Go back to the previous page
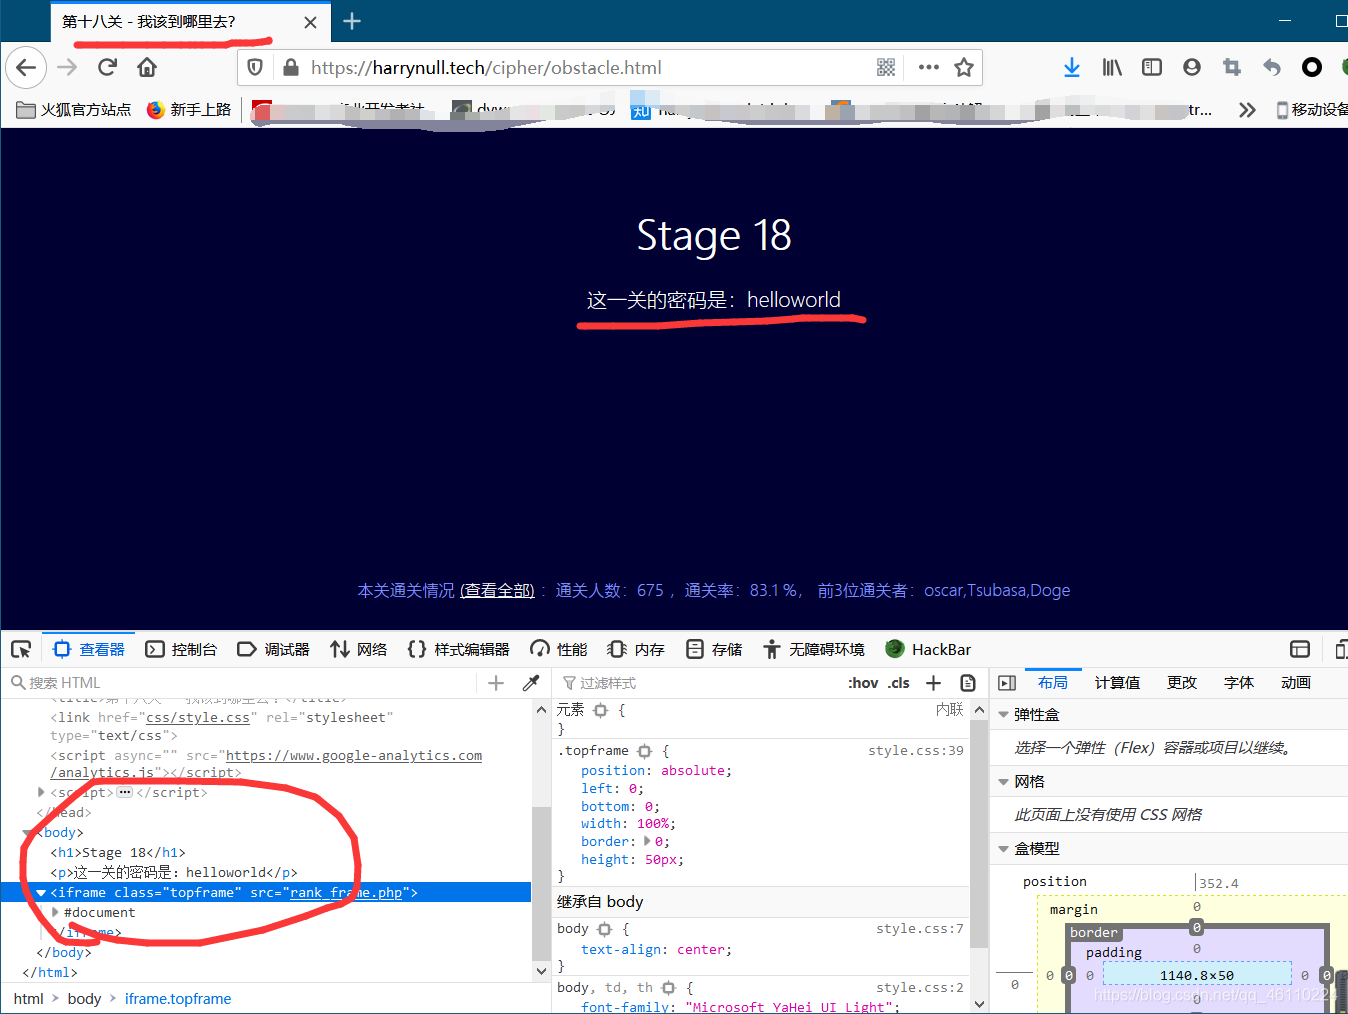This screenshot has width=1348, height=1014. click(x=26, y=67)
